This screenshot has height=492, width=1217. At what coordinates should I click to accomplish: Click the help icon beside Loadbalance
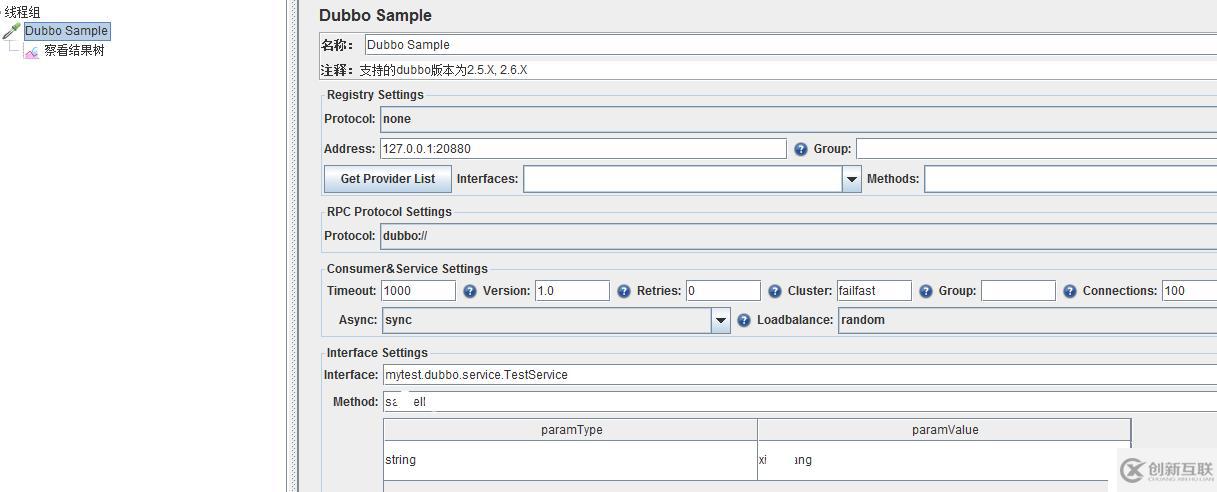click(x=744, y=320)
